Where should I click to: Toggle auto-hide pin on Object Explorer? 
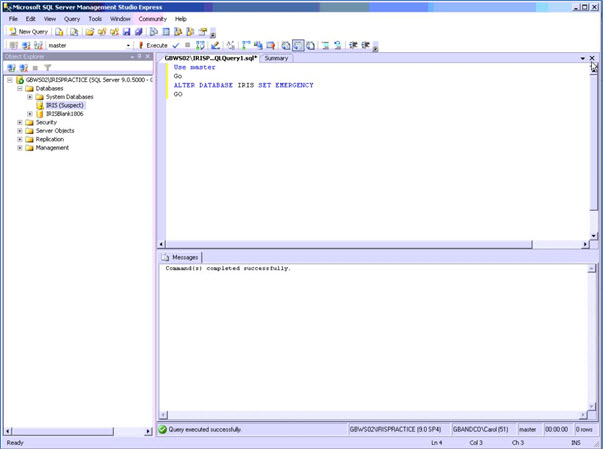140,57
